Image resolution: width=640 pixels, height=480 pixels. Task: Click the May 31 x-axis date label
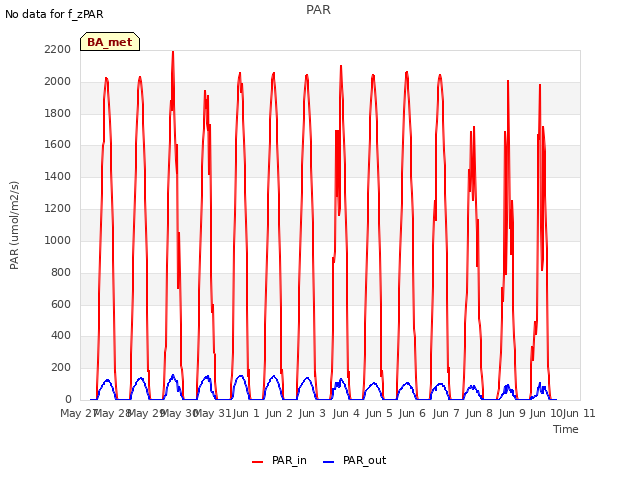pyautogui.click(x=212, y=413)
